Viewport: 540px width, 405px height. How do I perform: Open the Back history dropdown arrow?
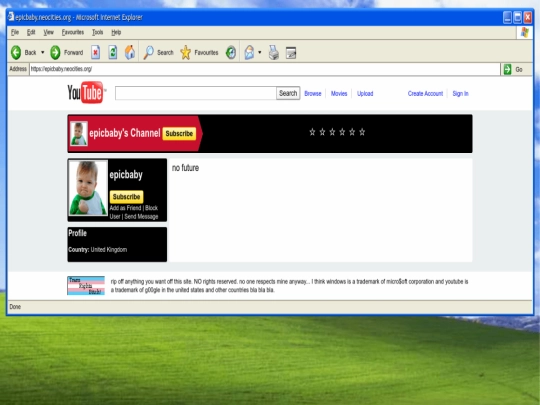coord(43,53)
